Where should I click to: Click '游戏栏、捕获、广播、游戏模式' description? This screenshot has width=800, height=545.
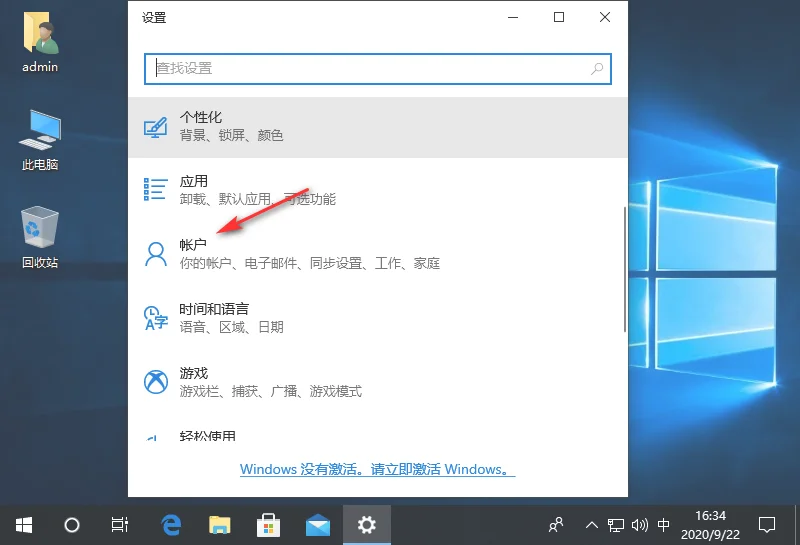click(270, 391)
